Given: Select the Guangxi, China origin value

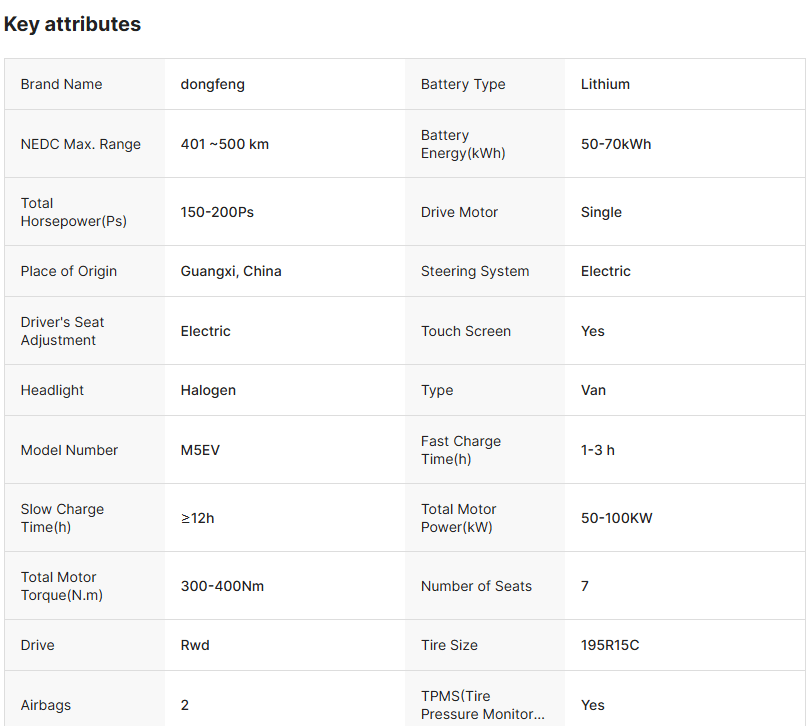Looking at the screenshot, I should [x=231, y=271].
